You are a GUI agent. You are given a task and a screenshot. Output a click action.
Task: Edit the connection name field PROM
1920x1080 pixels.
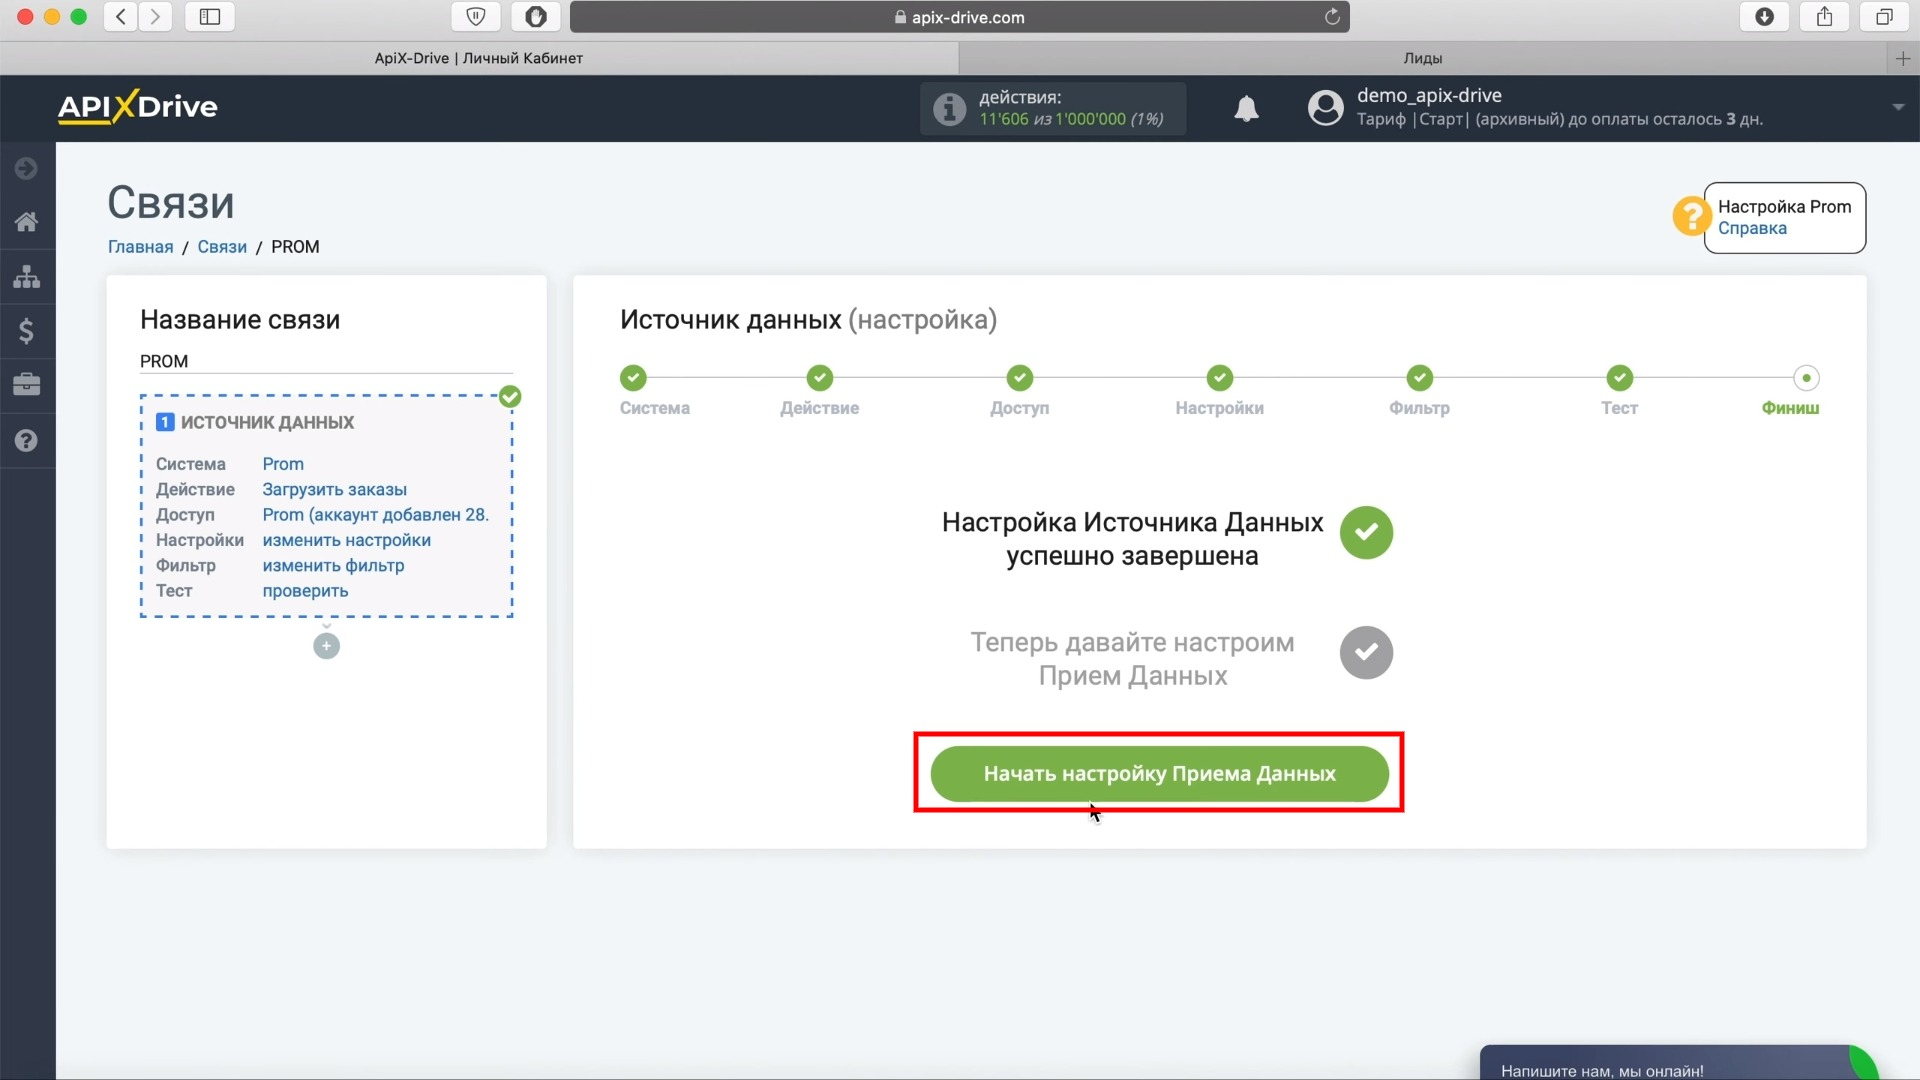326,361
